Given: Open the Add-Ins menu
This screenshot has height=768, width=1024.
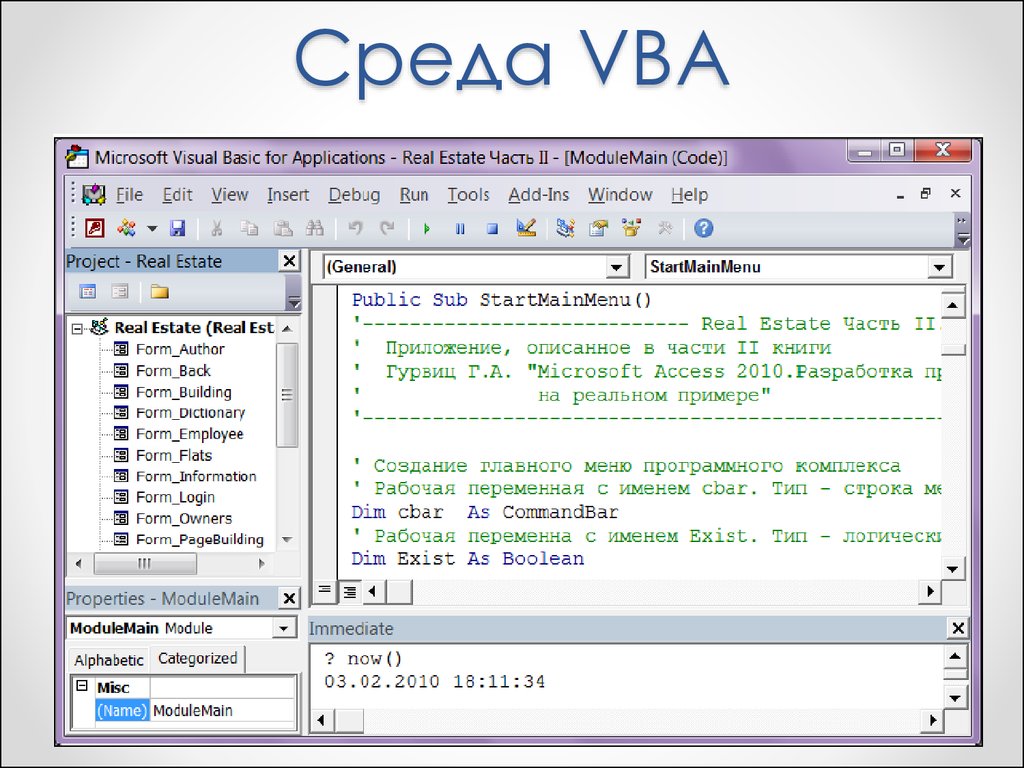Looking at the screenshot, I should (539, 195).
